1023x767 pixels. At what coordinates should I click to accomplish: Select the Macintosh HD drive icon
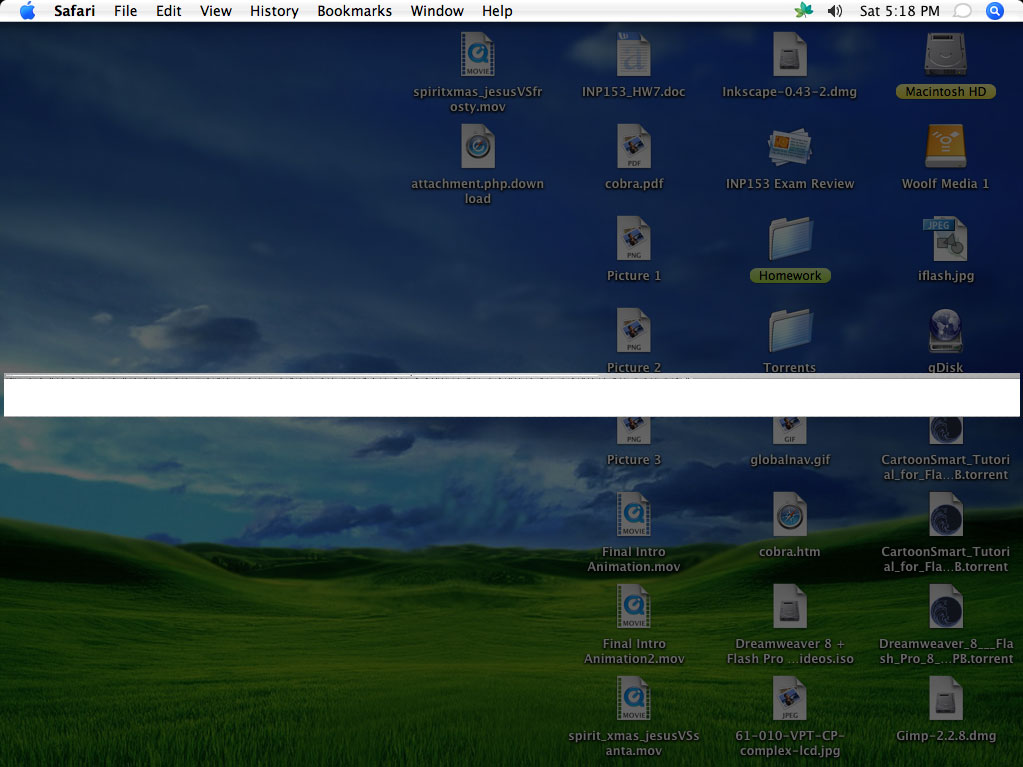click(x=945, y=55)
